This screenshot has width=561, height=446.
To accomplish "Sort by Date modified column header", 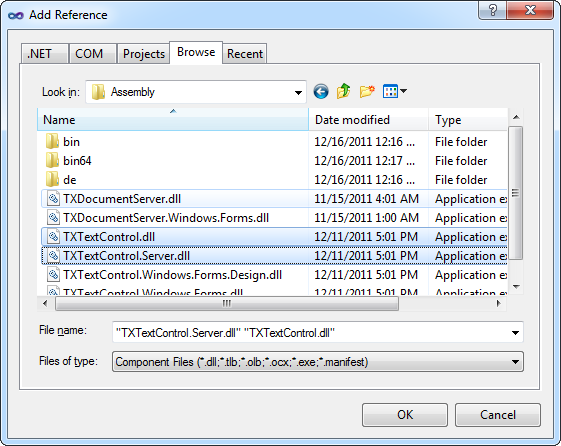I will click(x=369, y=119).
